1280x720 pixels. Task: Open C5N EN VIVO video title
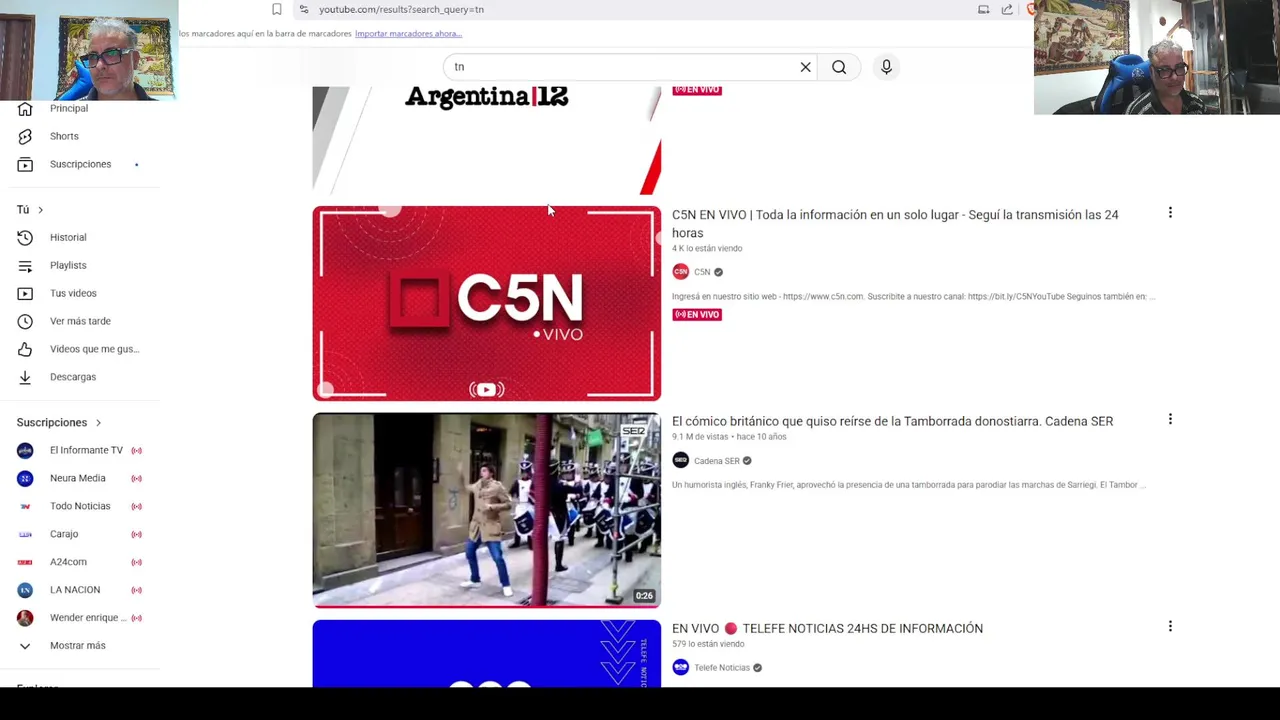[895, 224]
